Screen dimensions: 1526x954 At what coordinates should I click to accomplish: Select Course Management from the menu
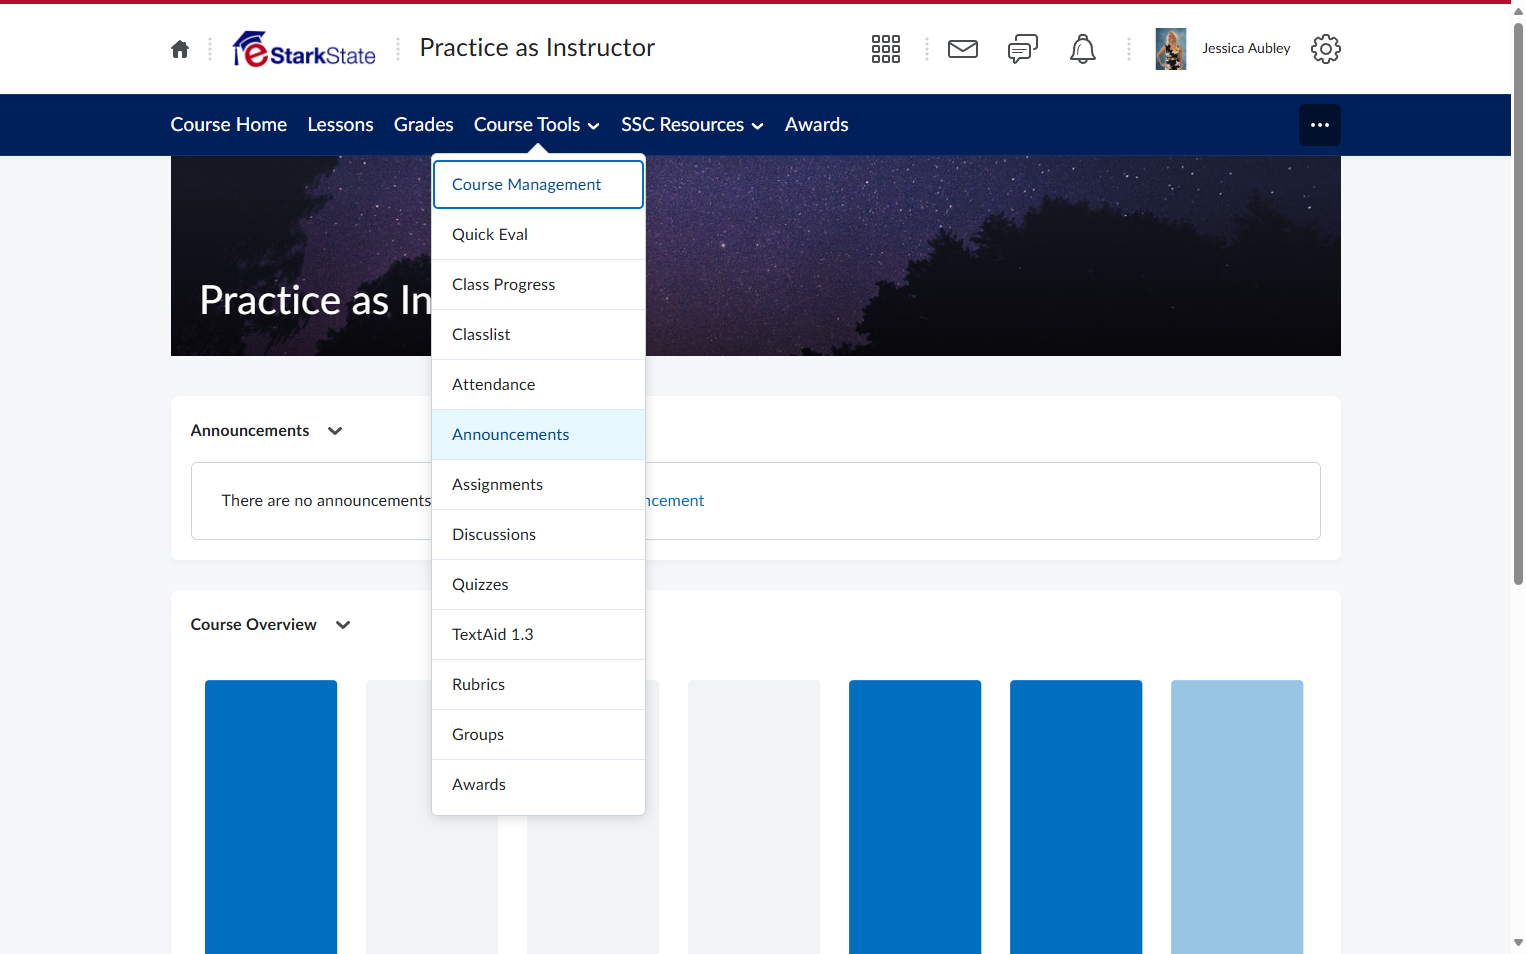[538, 185]
